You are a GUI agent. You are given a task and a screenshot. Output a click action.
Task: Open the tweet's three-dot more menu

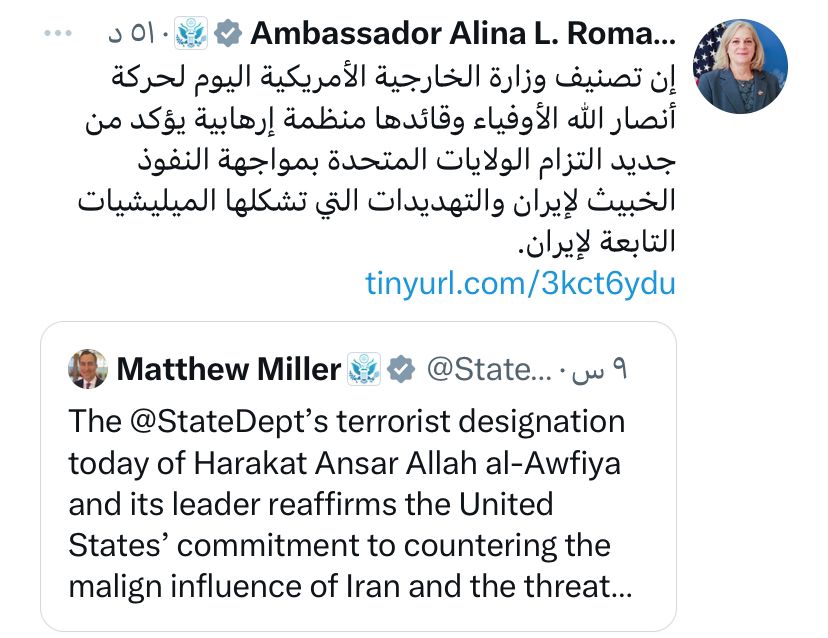pos(59,34)
